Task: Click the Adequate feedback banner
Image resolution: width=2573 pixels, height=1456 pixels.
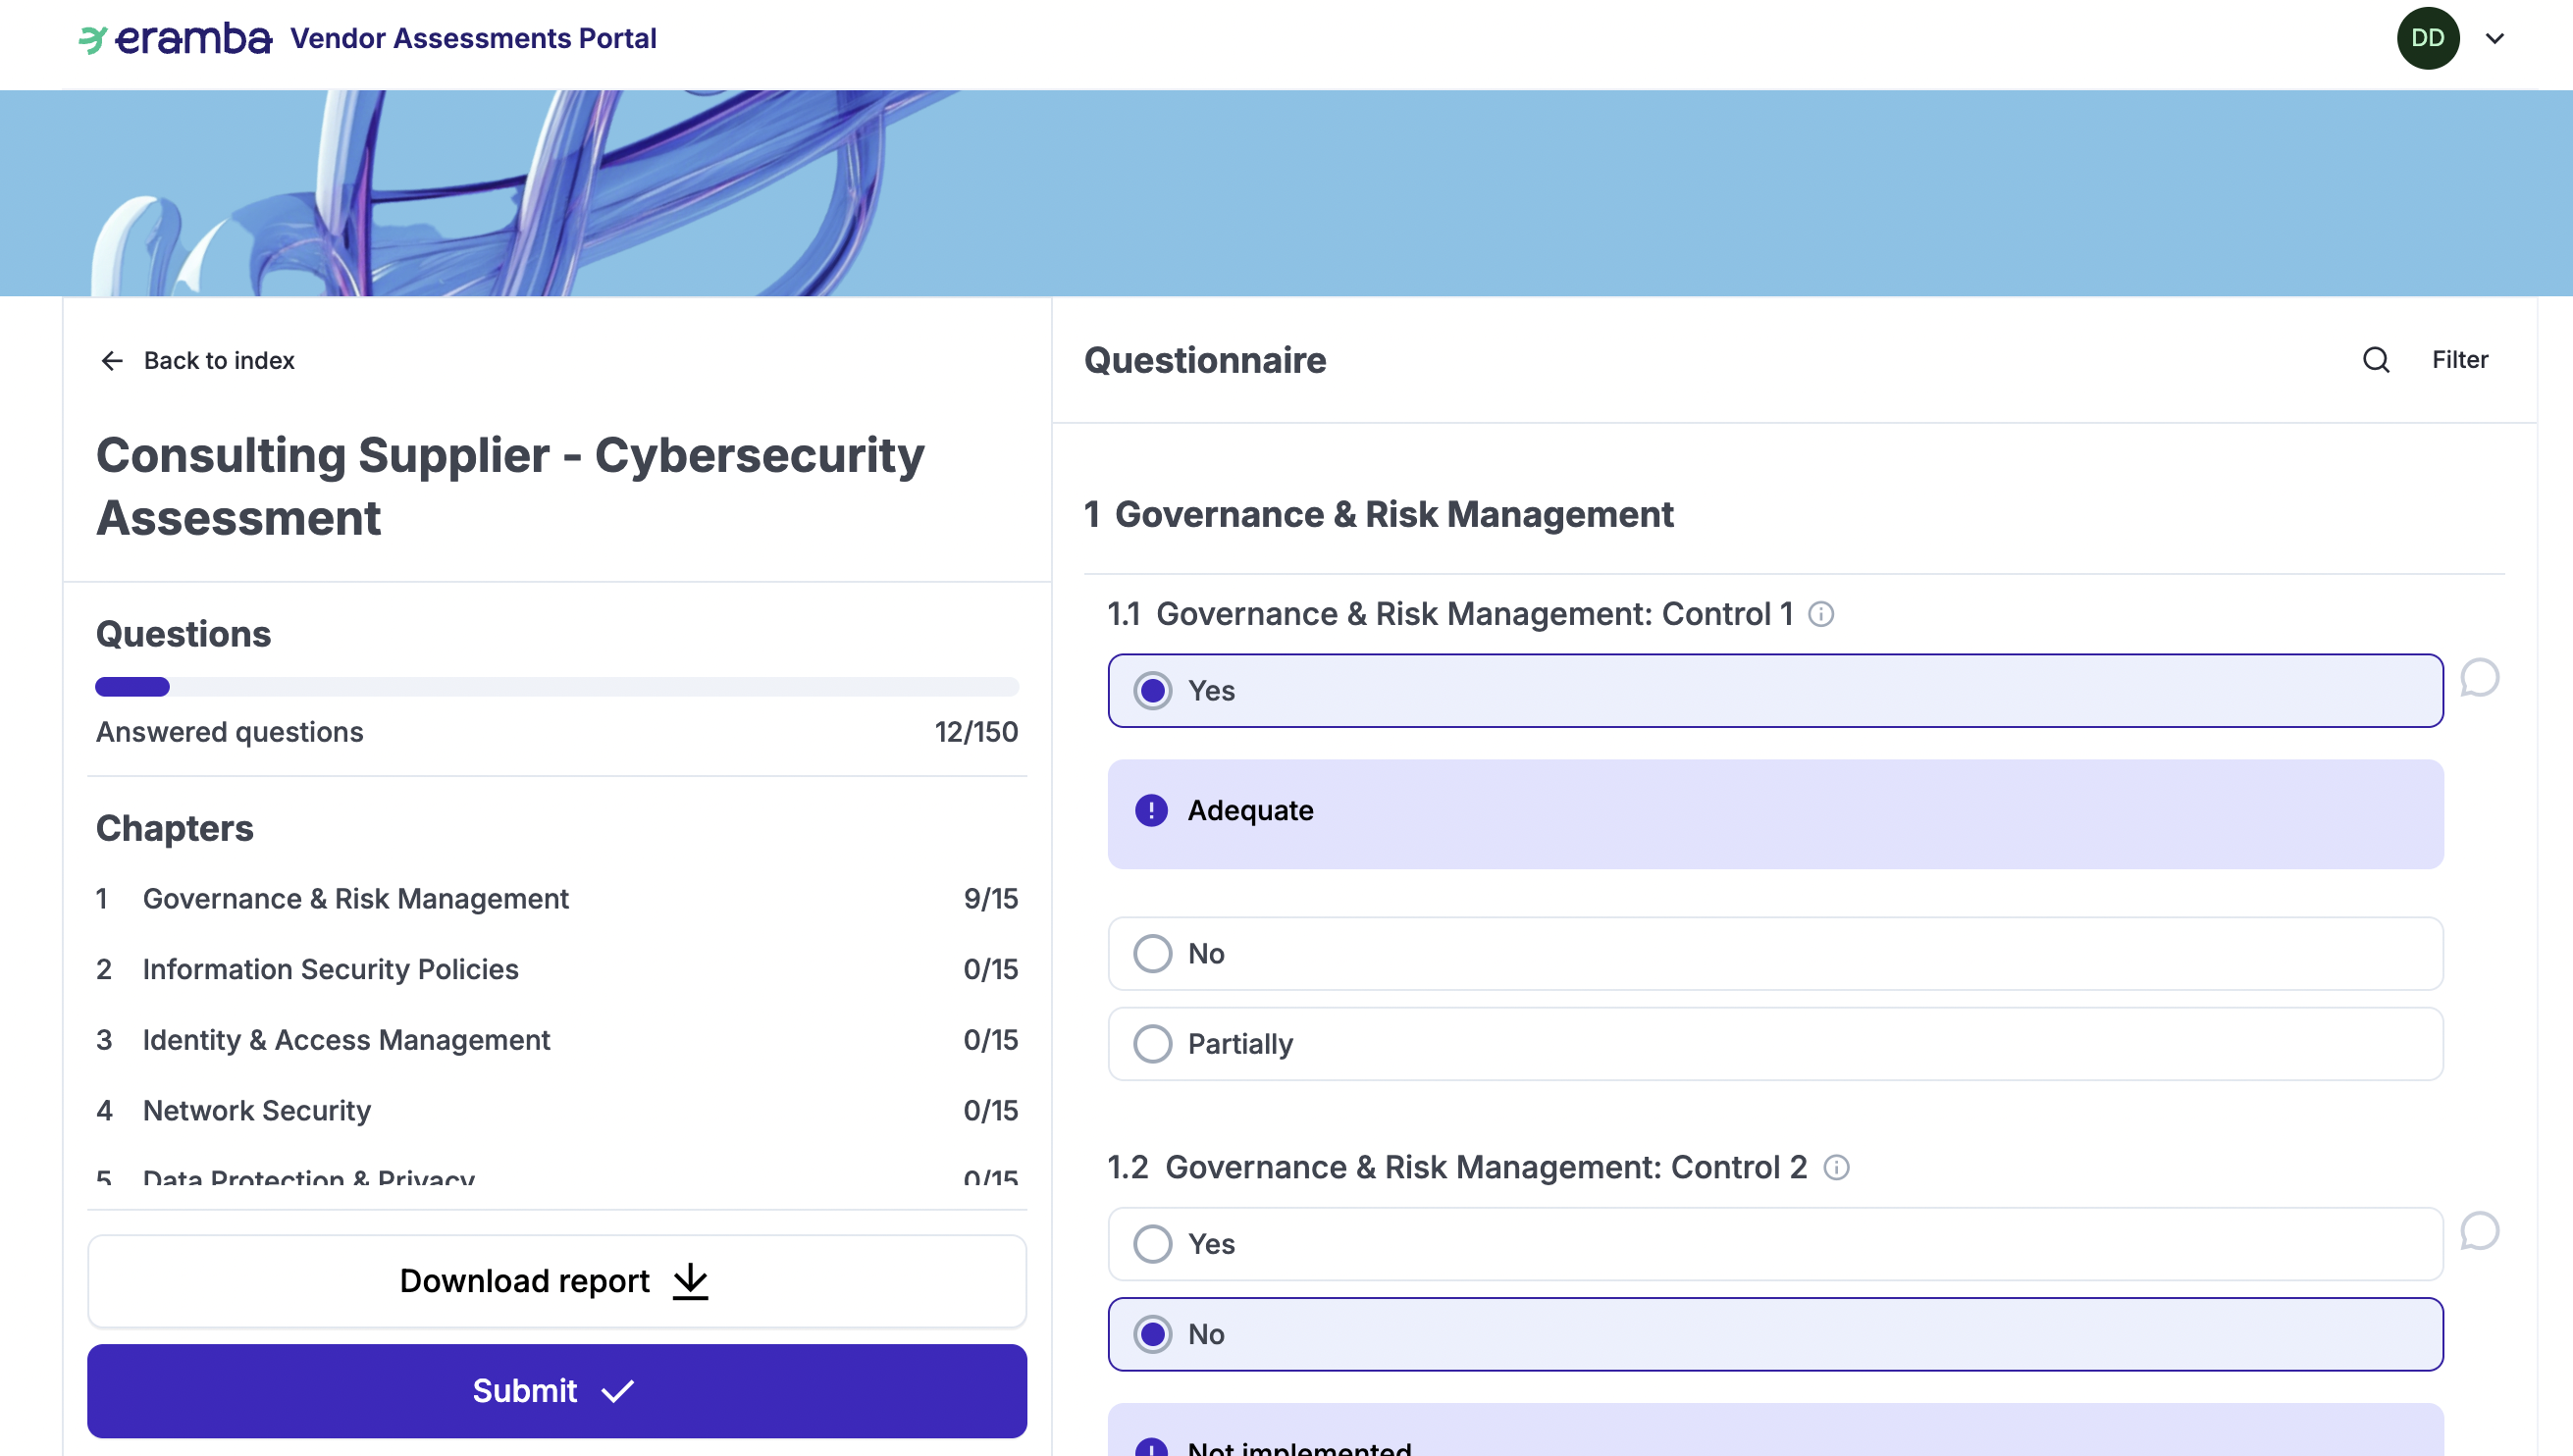Action: click(1774, 813)
